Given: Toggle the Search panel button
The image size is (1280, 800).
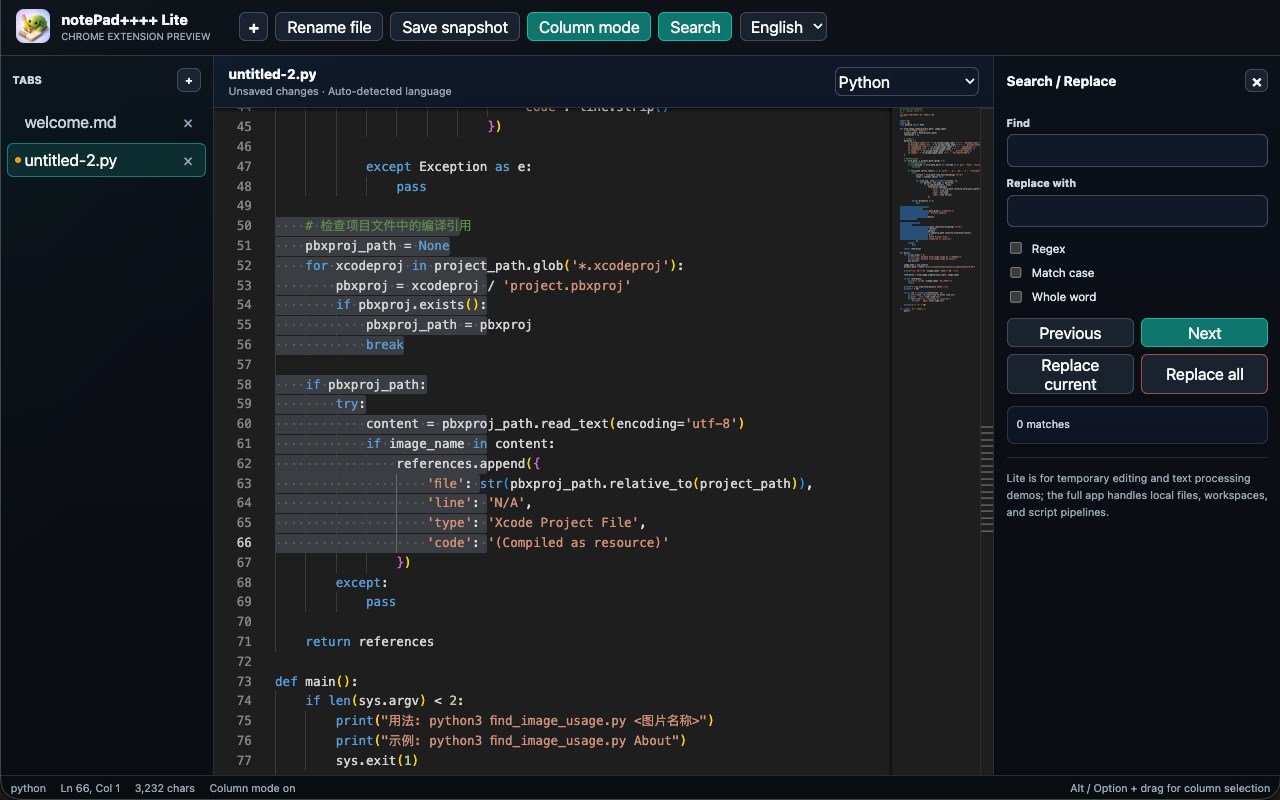Looking at the screenshot, I should [x=695, y=28].
